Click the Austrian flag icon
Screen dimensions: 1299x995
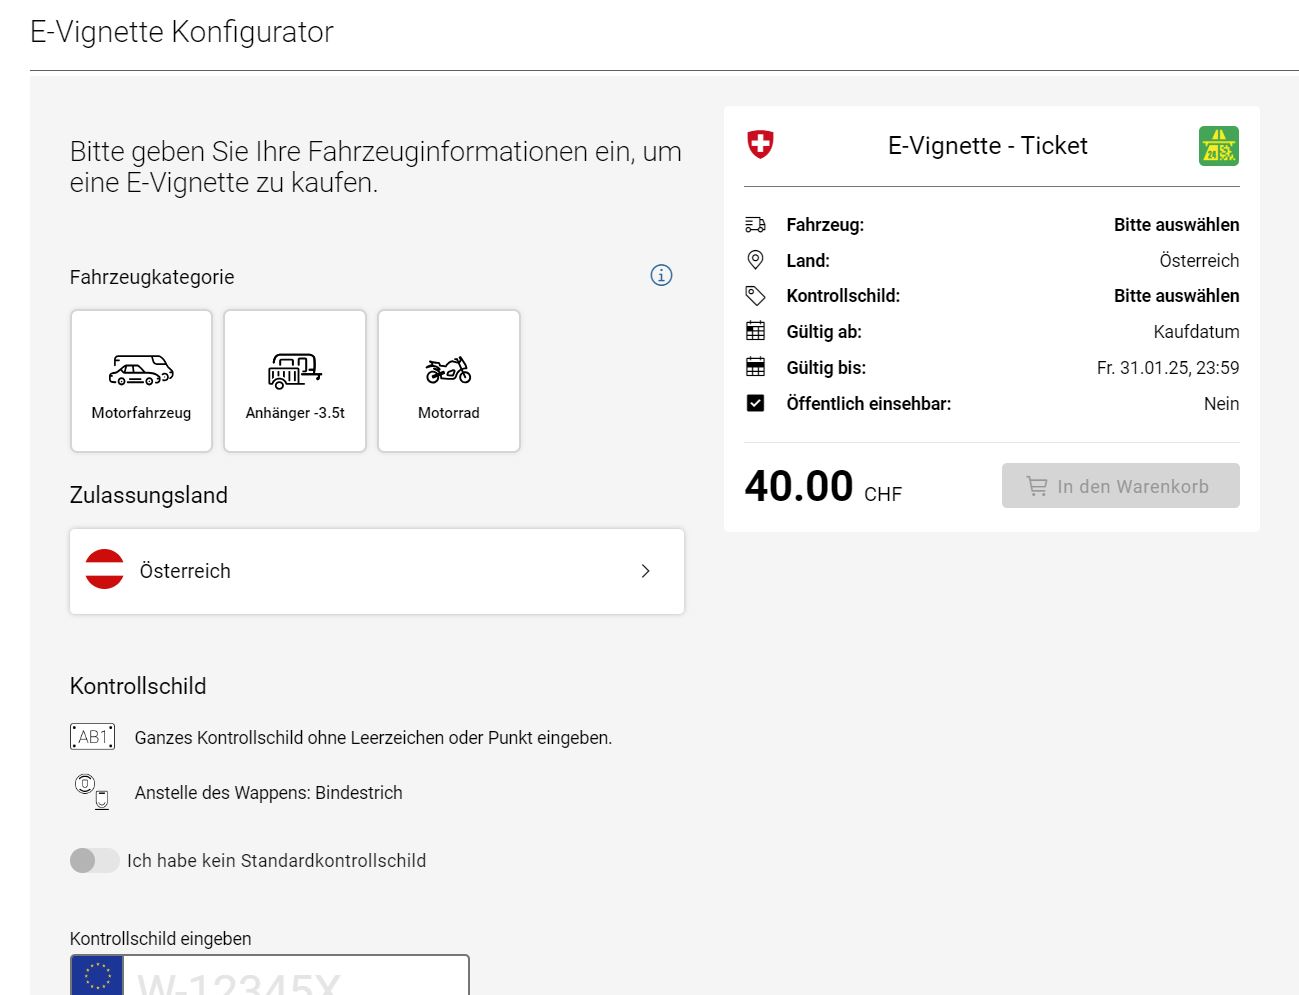(104, 570)
